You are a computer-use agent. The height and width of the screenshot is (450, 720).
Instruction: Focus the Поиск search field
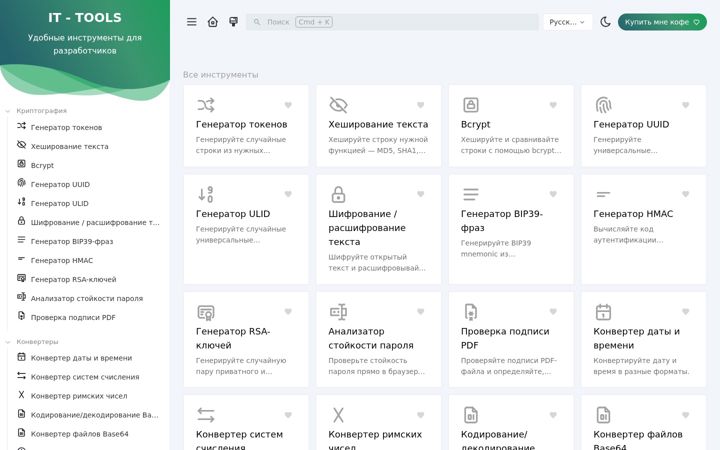(x=393, y=22)
